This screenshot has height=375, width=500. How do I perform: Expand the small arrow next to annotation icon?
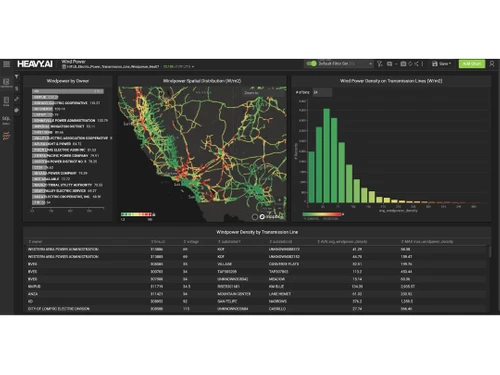coord(396,64)
